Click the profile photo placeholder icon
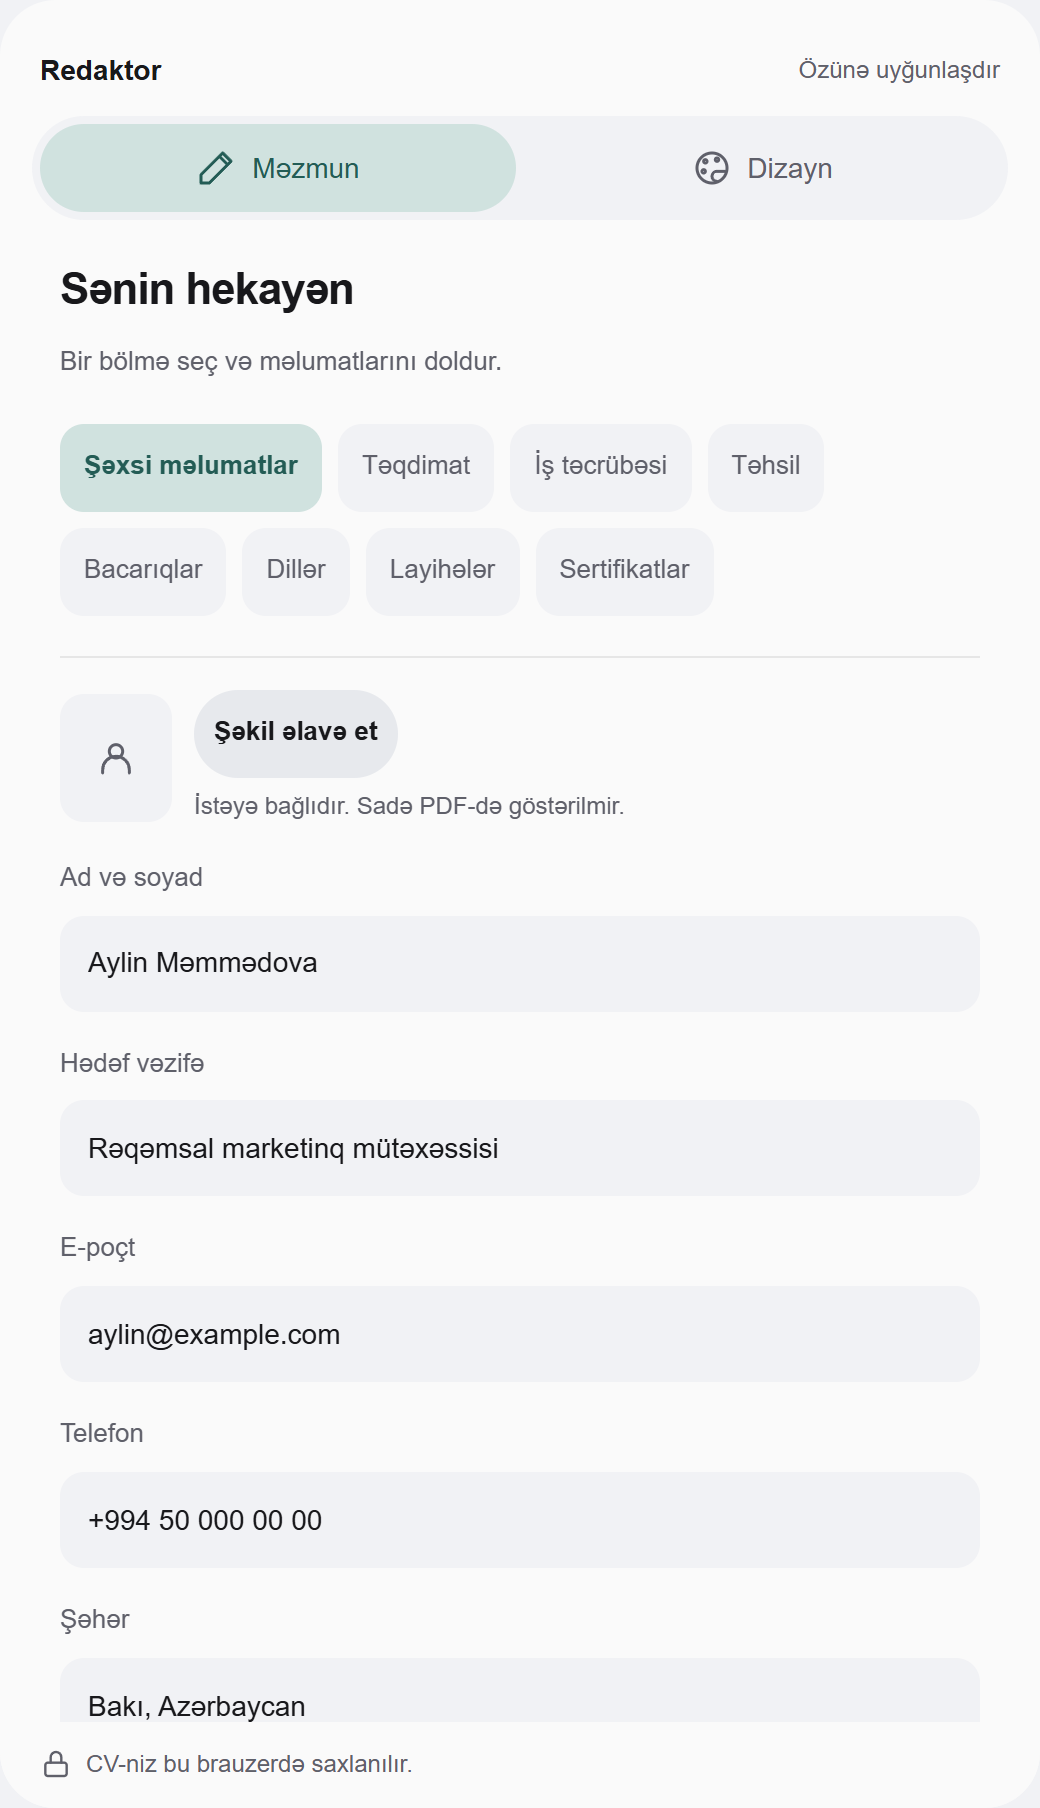The height and width of the screenshot is (1808, 1040). tap(116, 758)
